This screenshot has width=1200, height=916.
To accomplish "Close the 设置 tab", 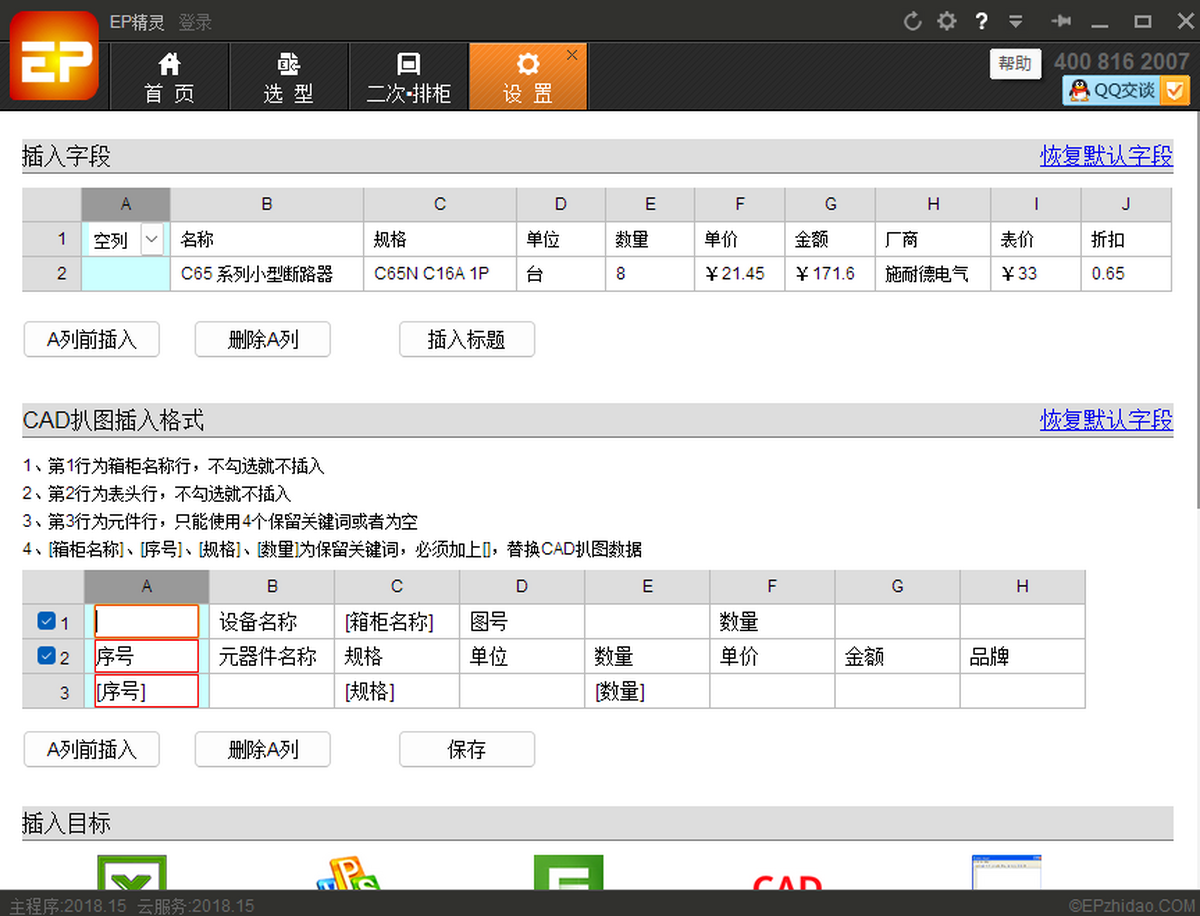I will click(x=572, y=55).
